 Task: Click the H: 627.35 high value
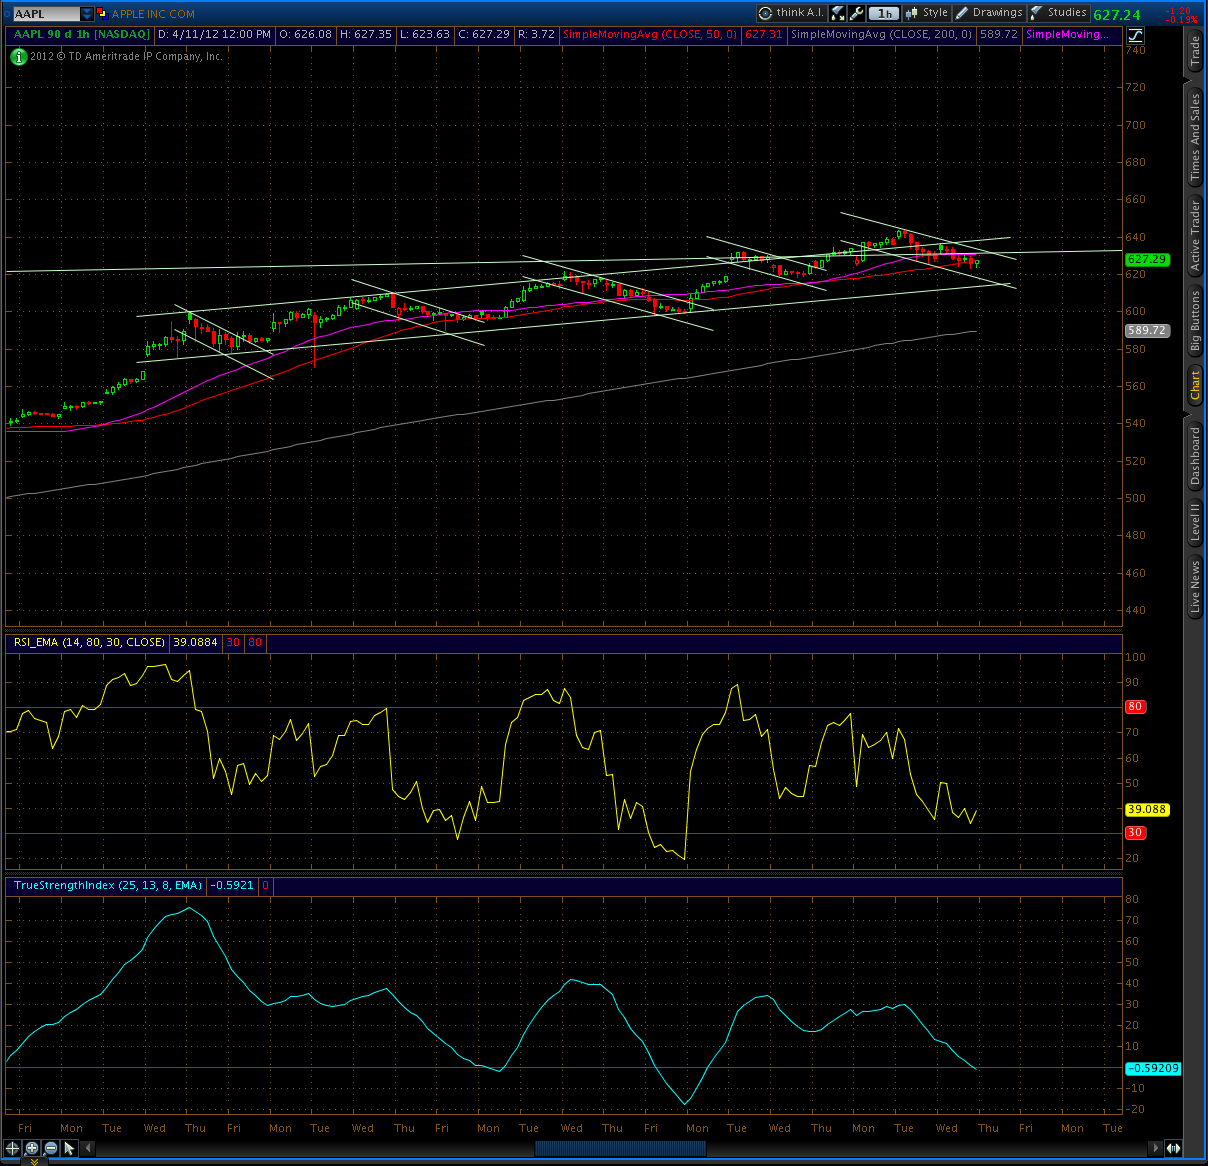click(x=366, y=34)
